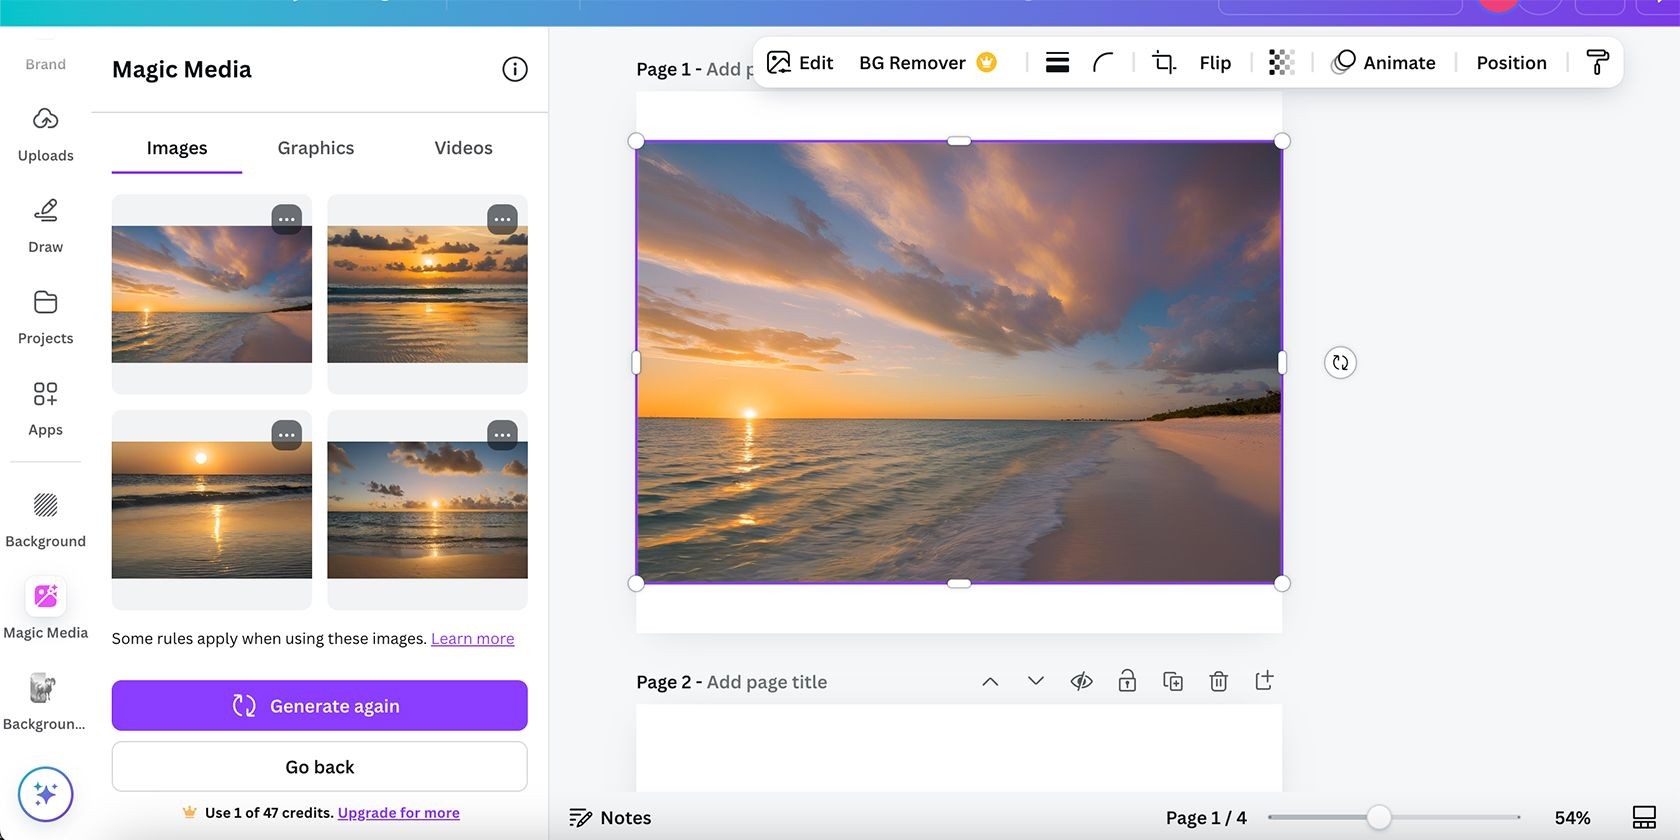Viewport: 1680px width, 840px height.
Task: Click Animate in the toolbar
Action: [1384, 63]
